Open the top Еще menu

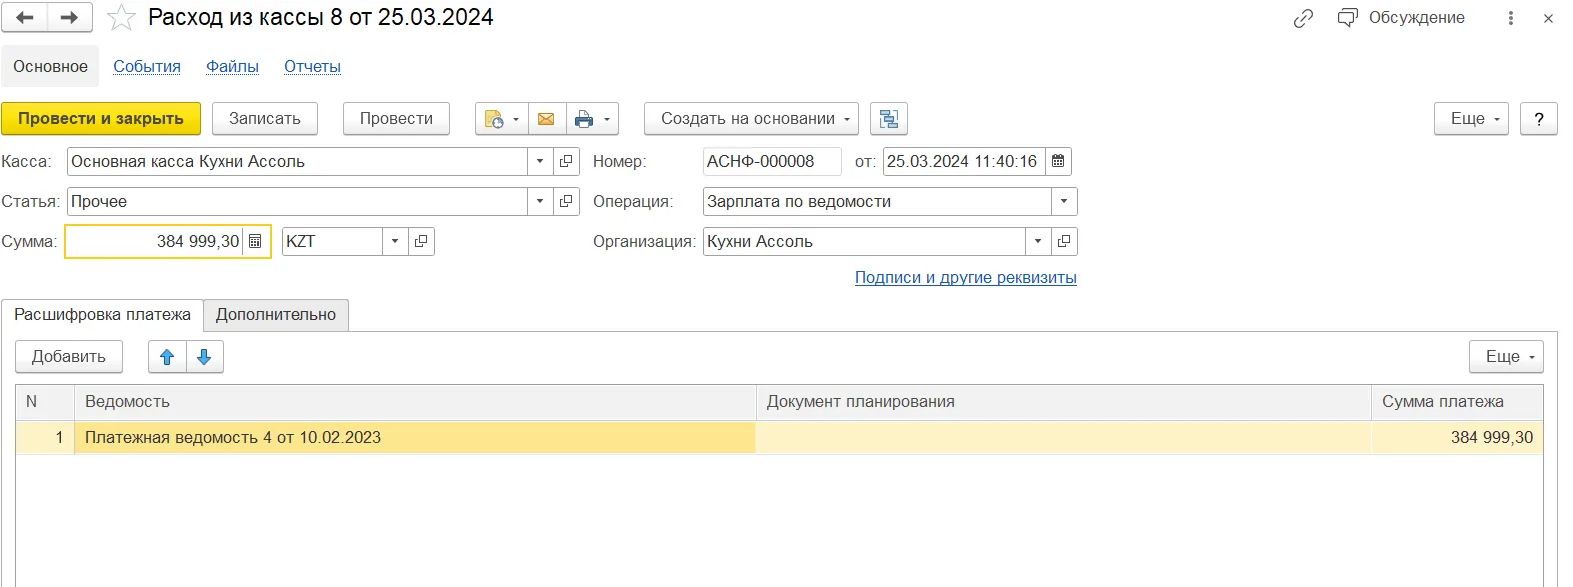[1472, 118]
